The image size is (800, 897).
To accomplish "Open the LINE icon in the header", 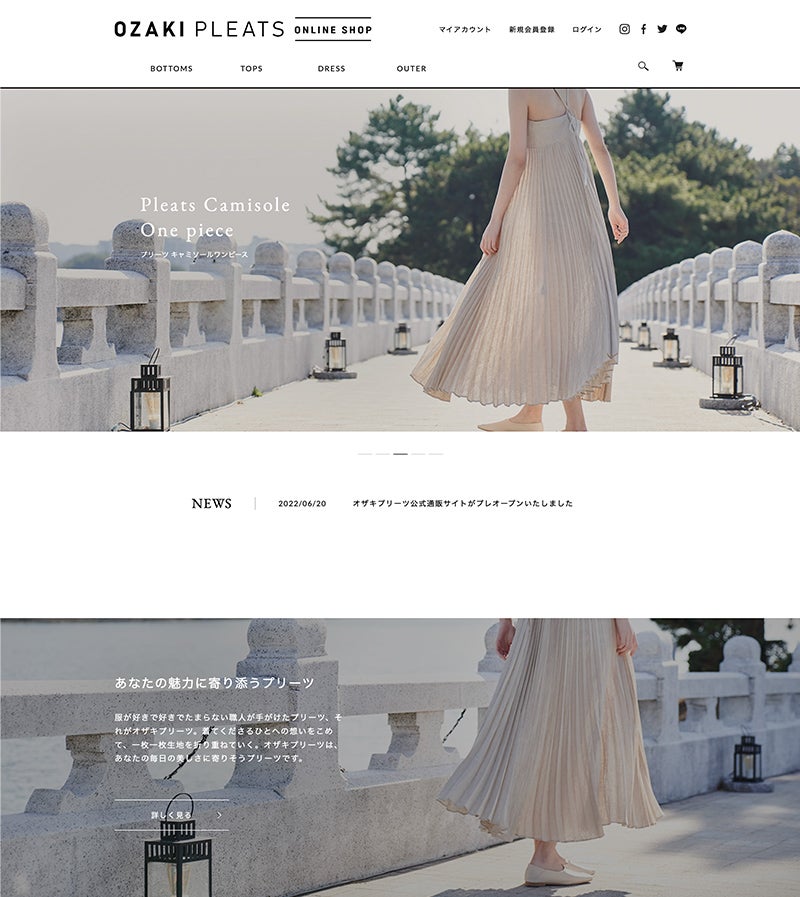I will click(681, 29).
